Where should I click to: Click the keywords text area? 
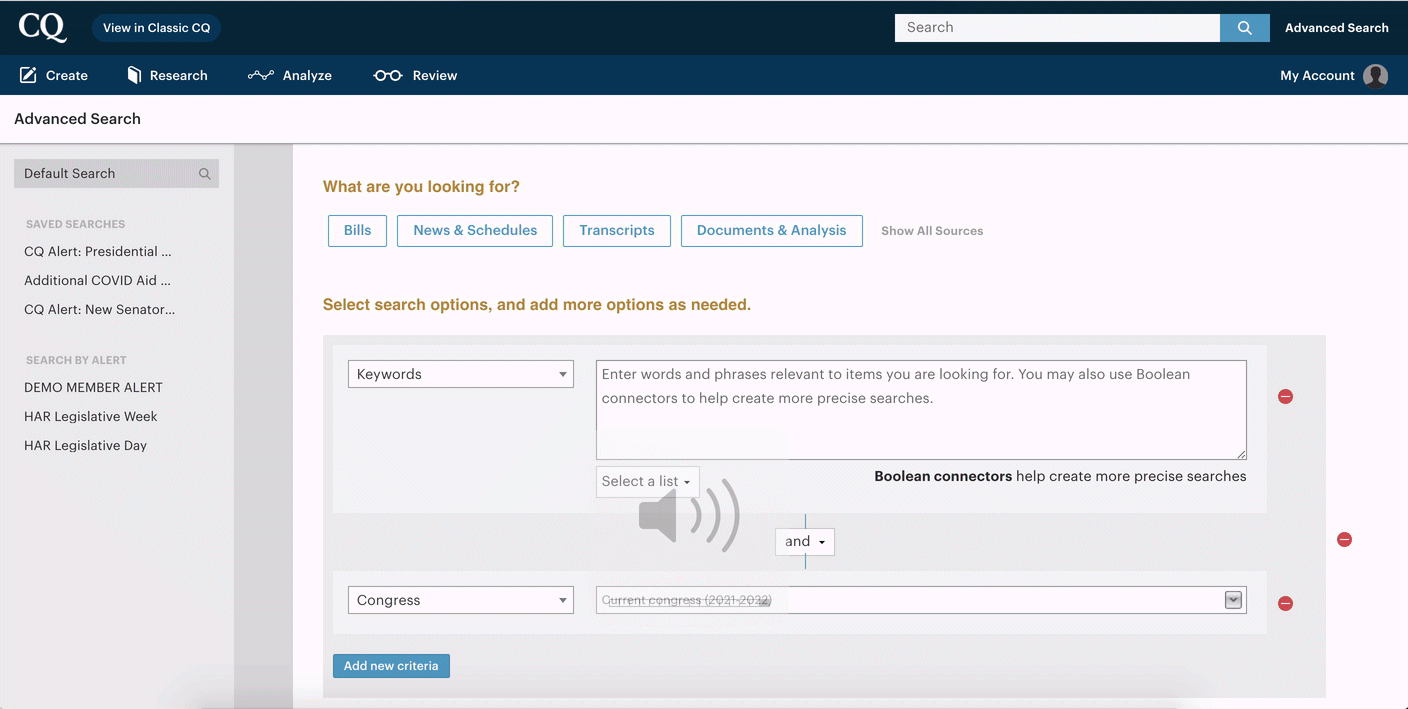[921, 410]
